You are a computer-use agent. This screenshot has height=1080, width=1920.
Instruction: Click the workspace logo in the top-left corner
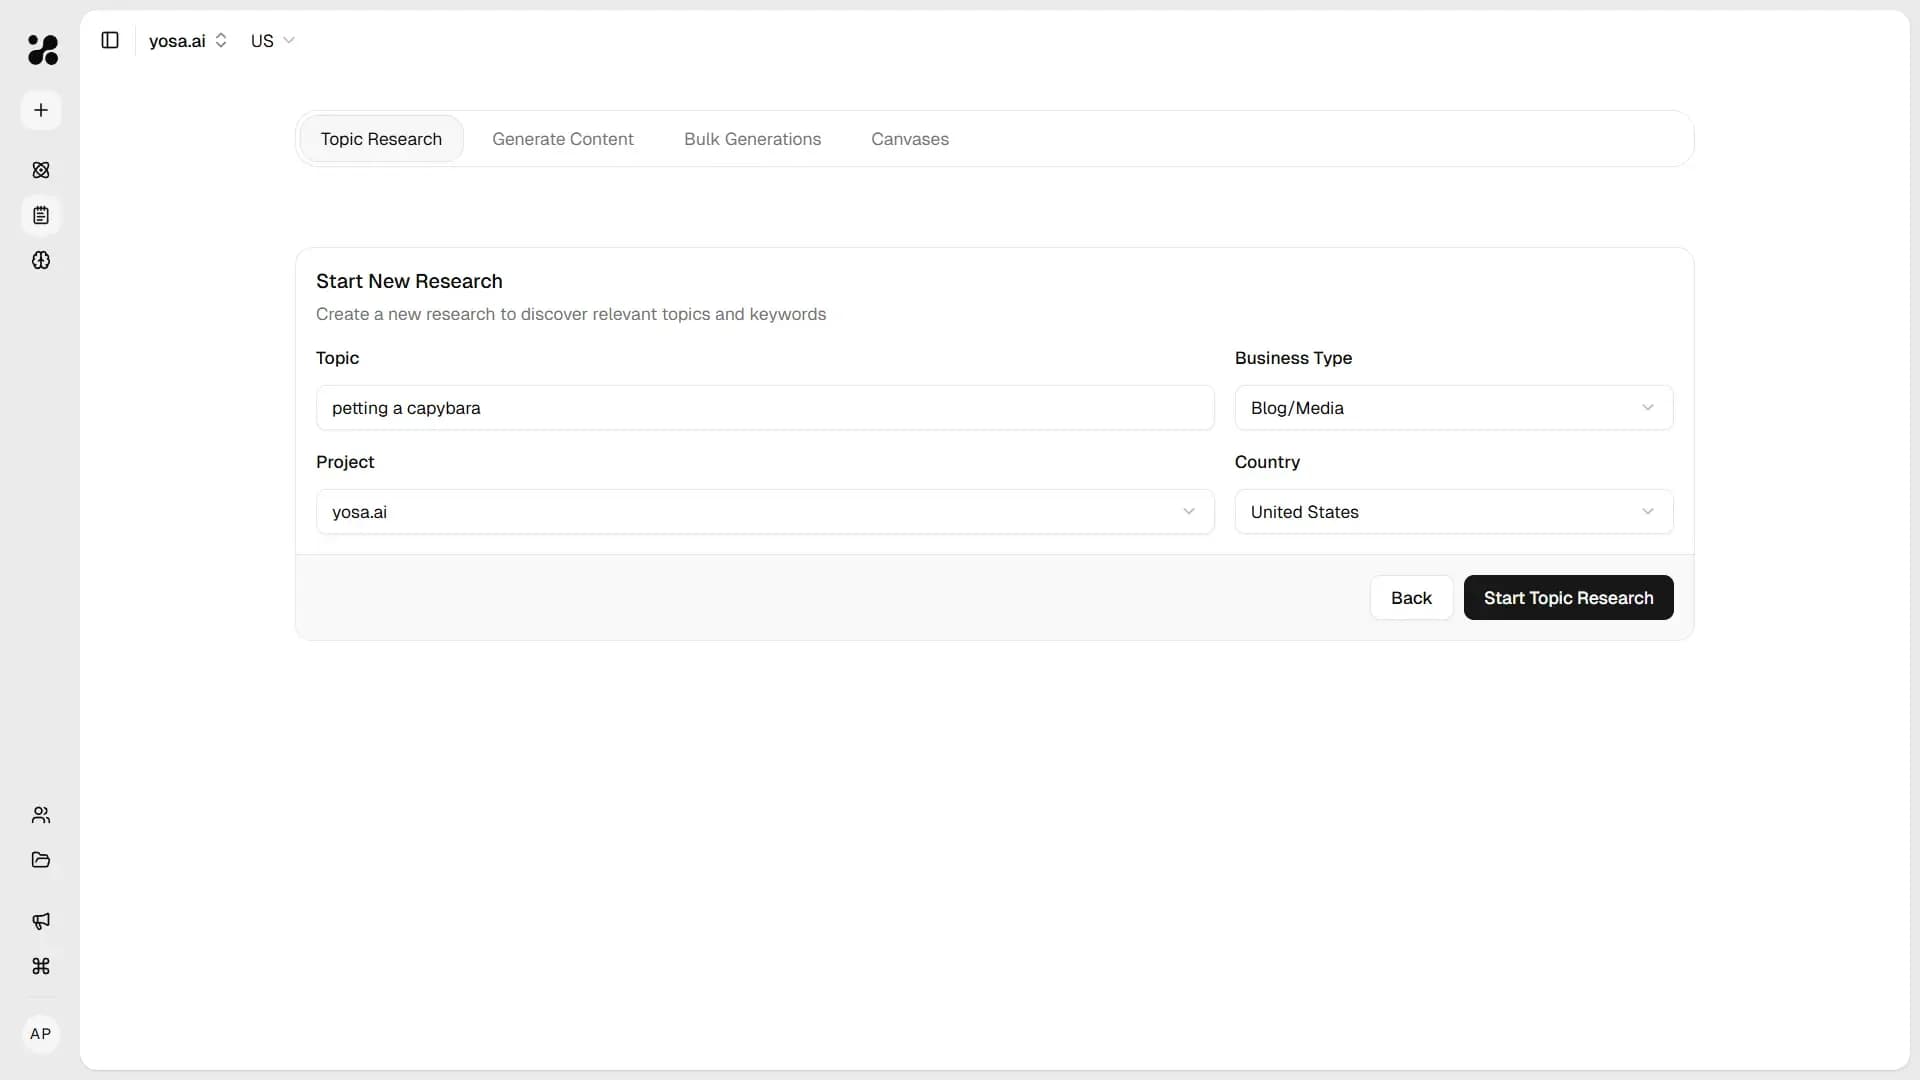pos(42,50)
